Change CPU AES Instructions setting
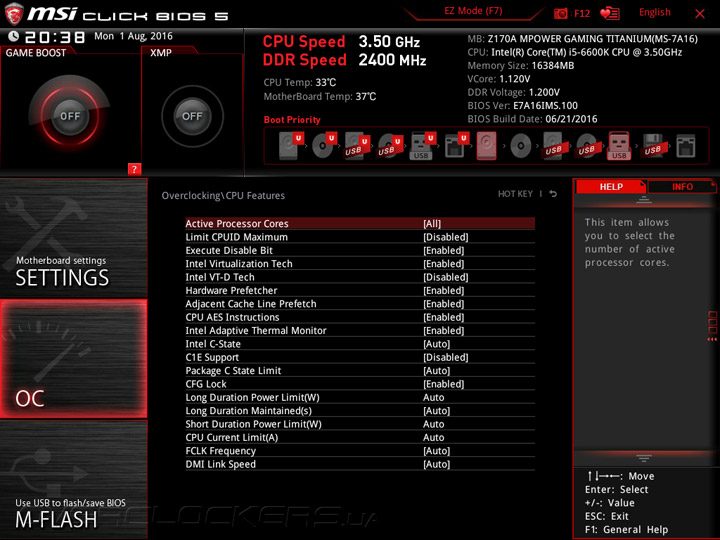The height and width of the screenshot is (540, 720). (360, 317)
